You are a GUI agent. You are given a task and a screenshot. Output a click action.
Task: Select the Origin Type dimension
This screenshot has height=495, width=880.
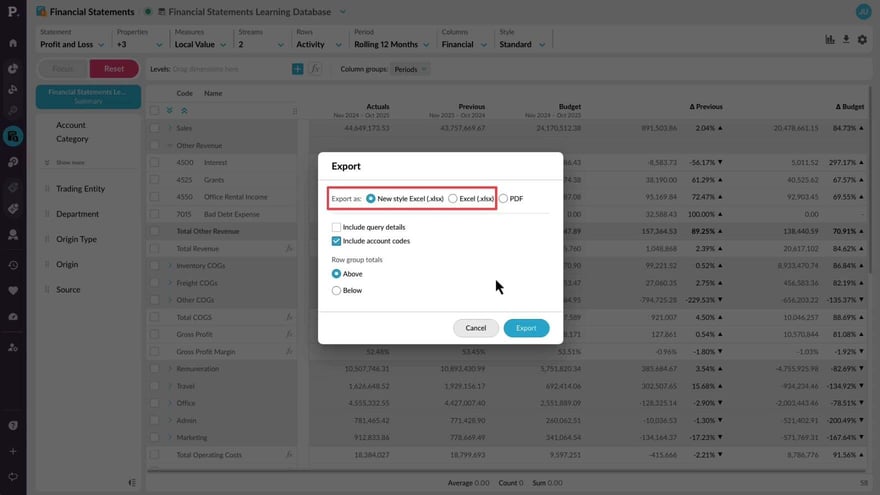point(76,239)
